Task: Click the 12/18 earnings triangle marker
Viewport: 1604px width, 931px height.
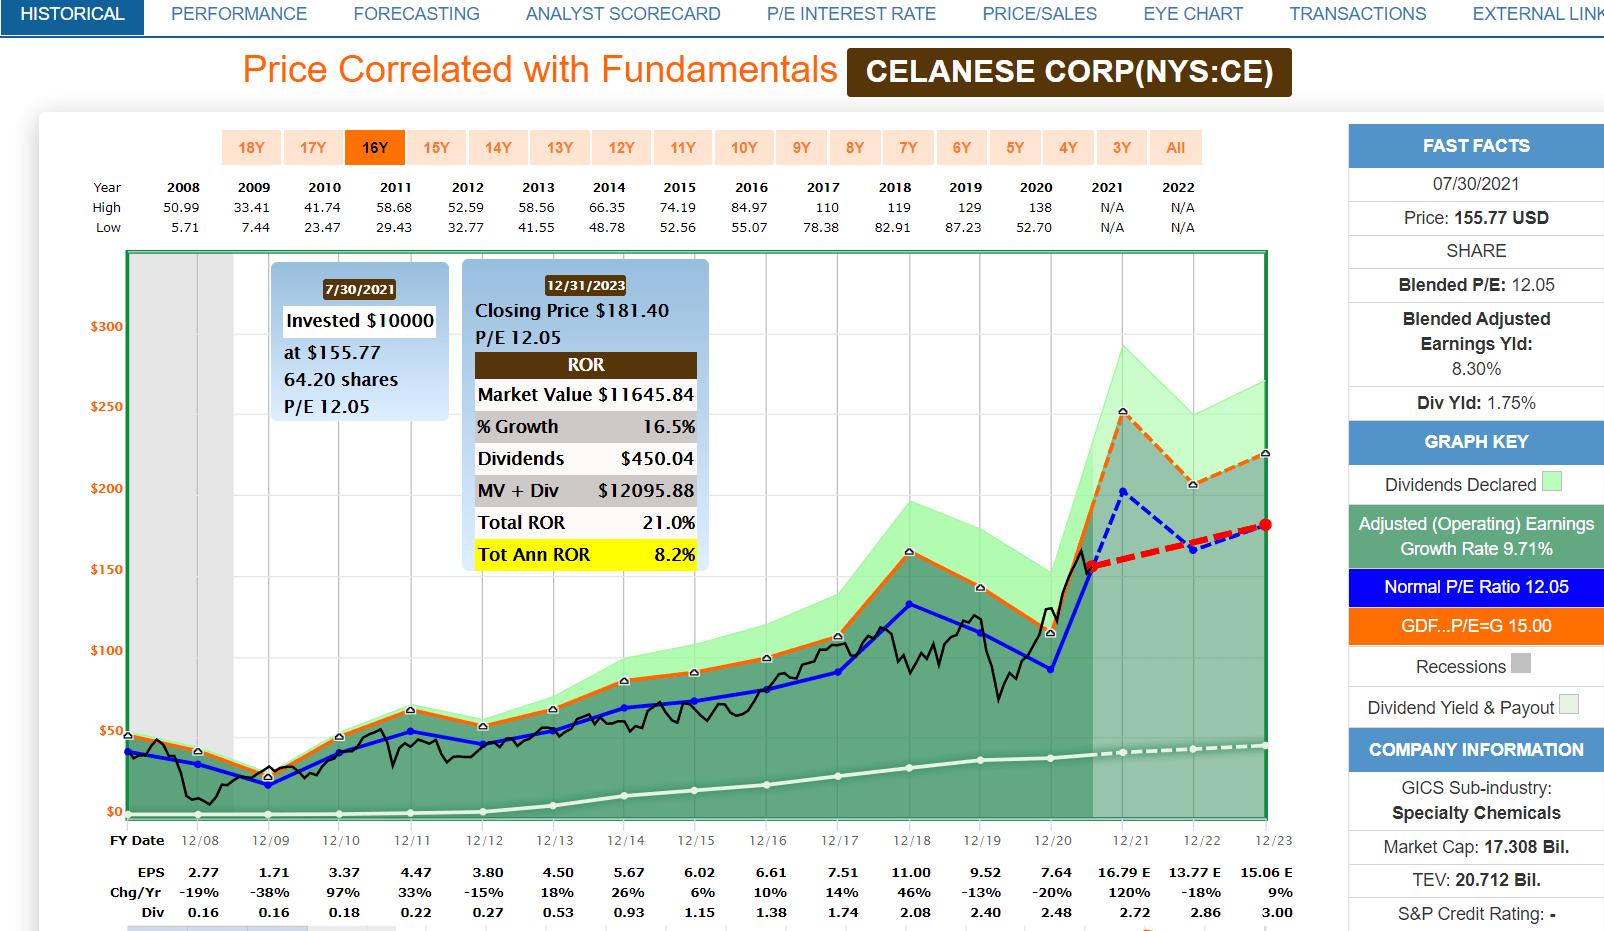Action: click(x=909, y=552)
